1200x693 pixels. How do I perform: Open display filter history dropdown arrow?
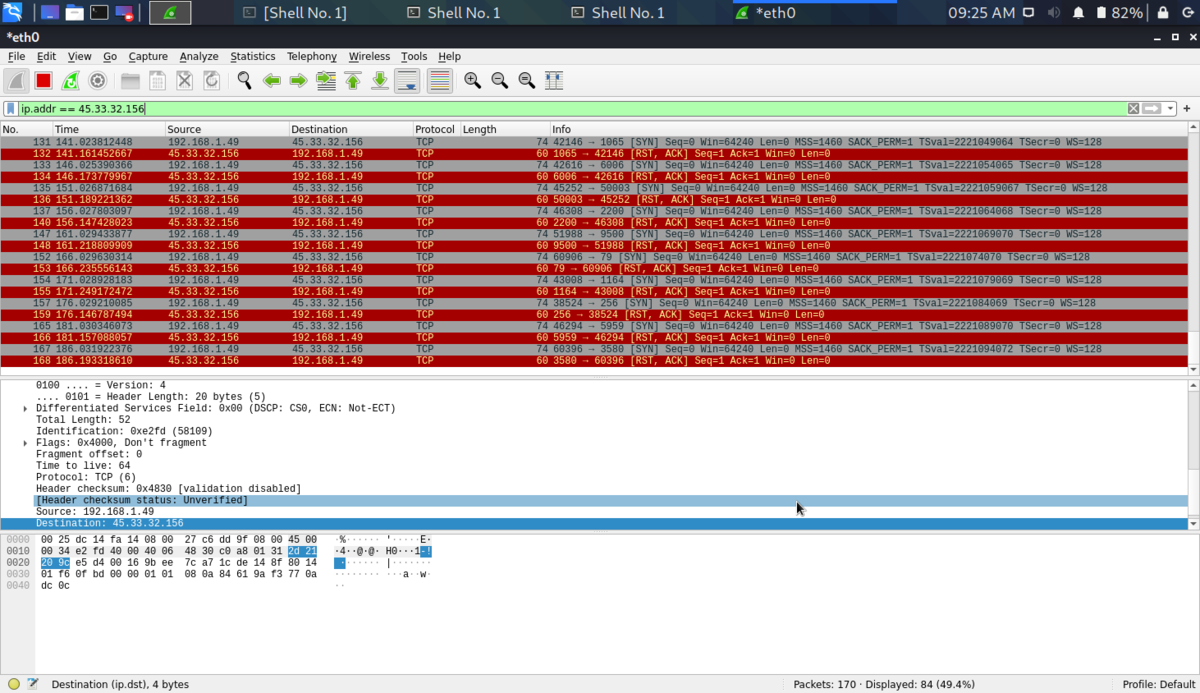1170,108
